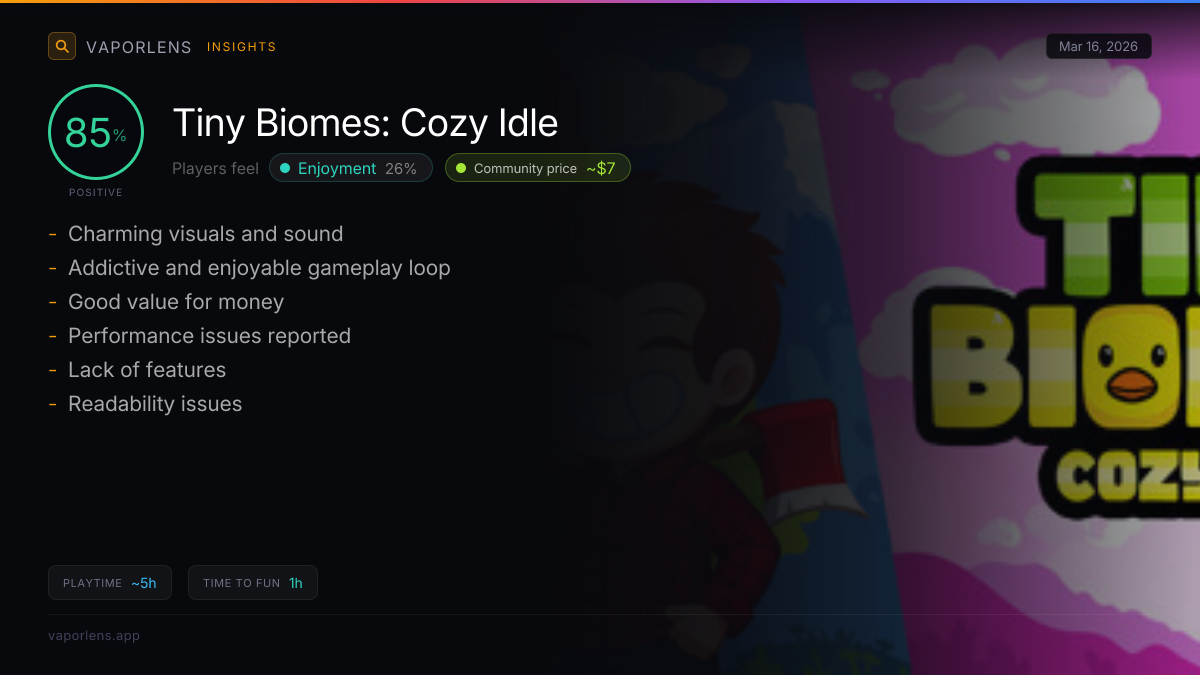Click the VaporLens magnifier logo icon
Viewport: 1200px width, 675px height.
(62, 46)
